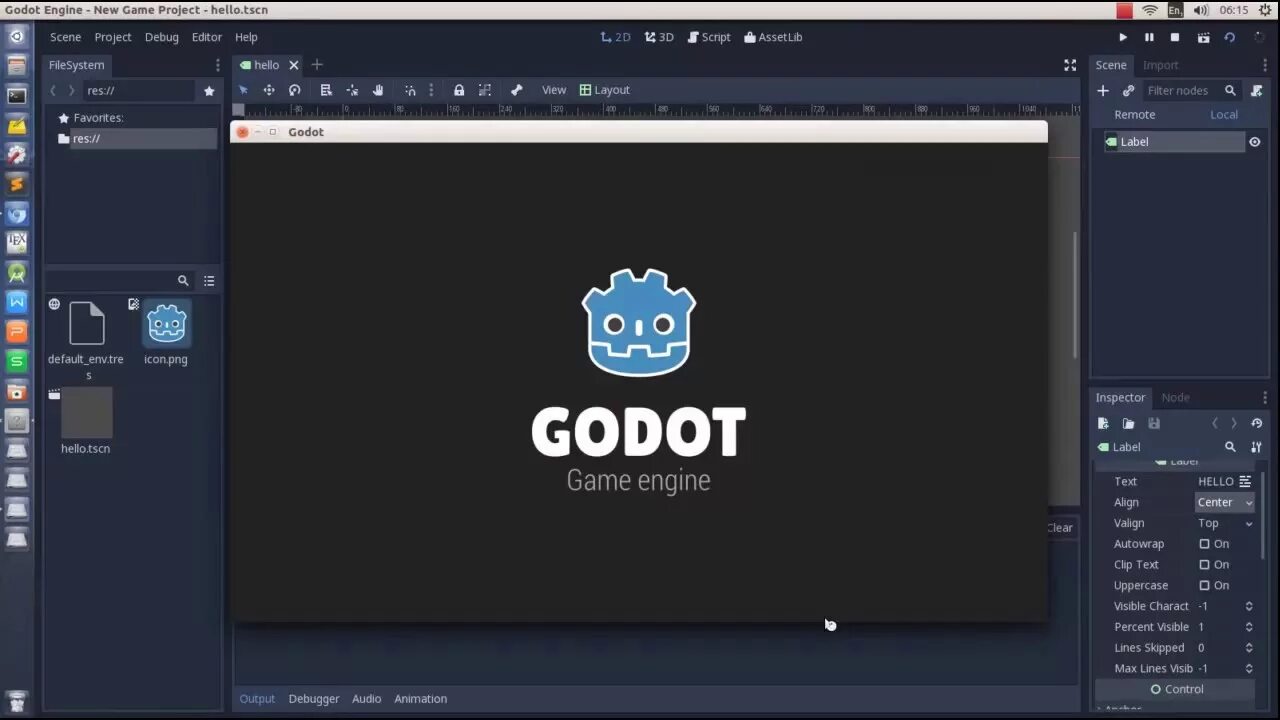Open the Project menu
This screenshot has width=1280, height=720.
113,37
